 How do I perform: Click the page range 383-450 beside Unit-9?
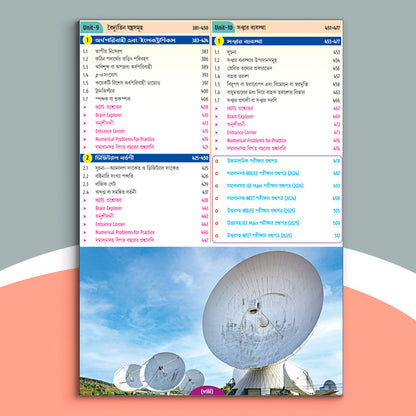click(200, 28)
